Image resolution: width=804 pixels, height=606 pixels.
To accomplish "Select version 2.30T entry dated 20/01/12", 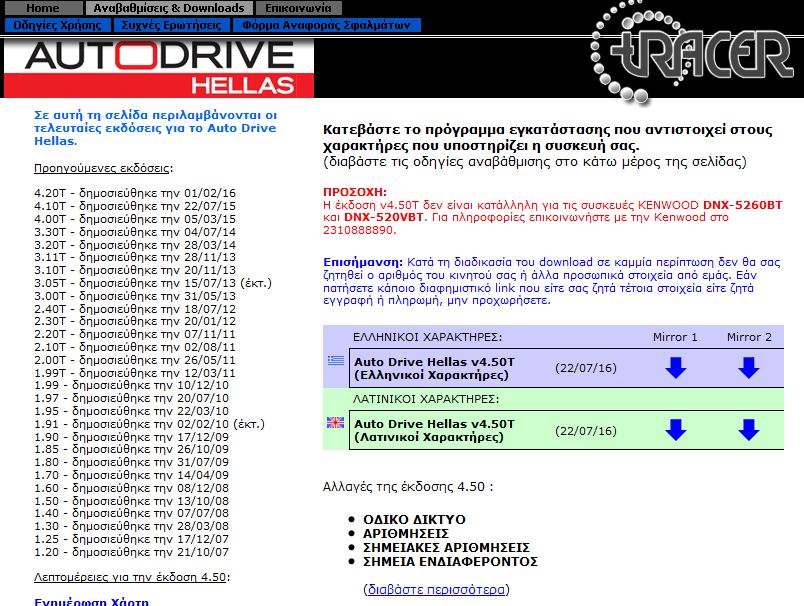I will click(135, 321).
